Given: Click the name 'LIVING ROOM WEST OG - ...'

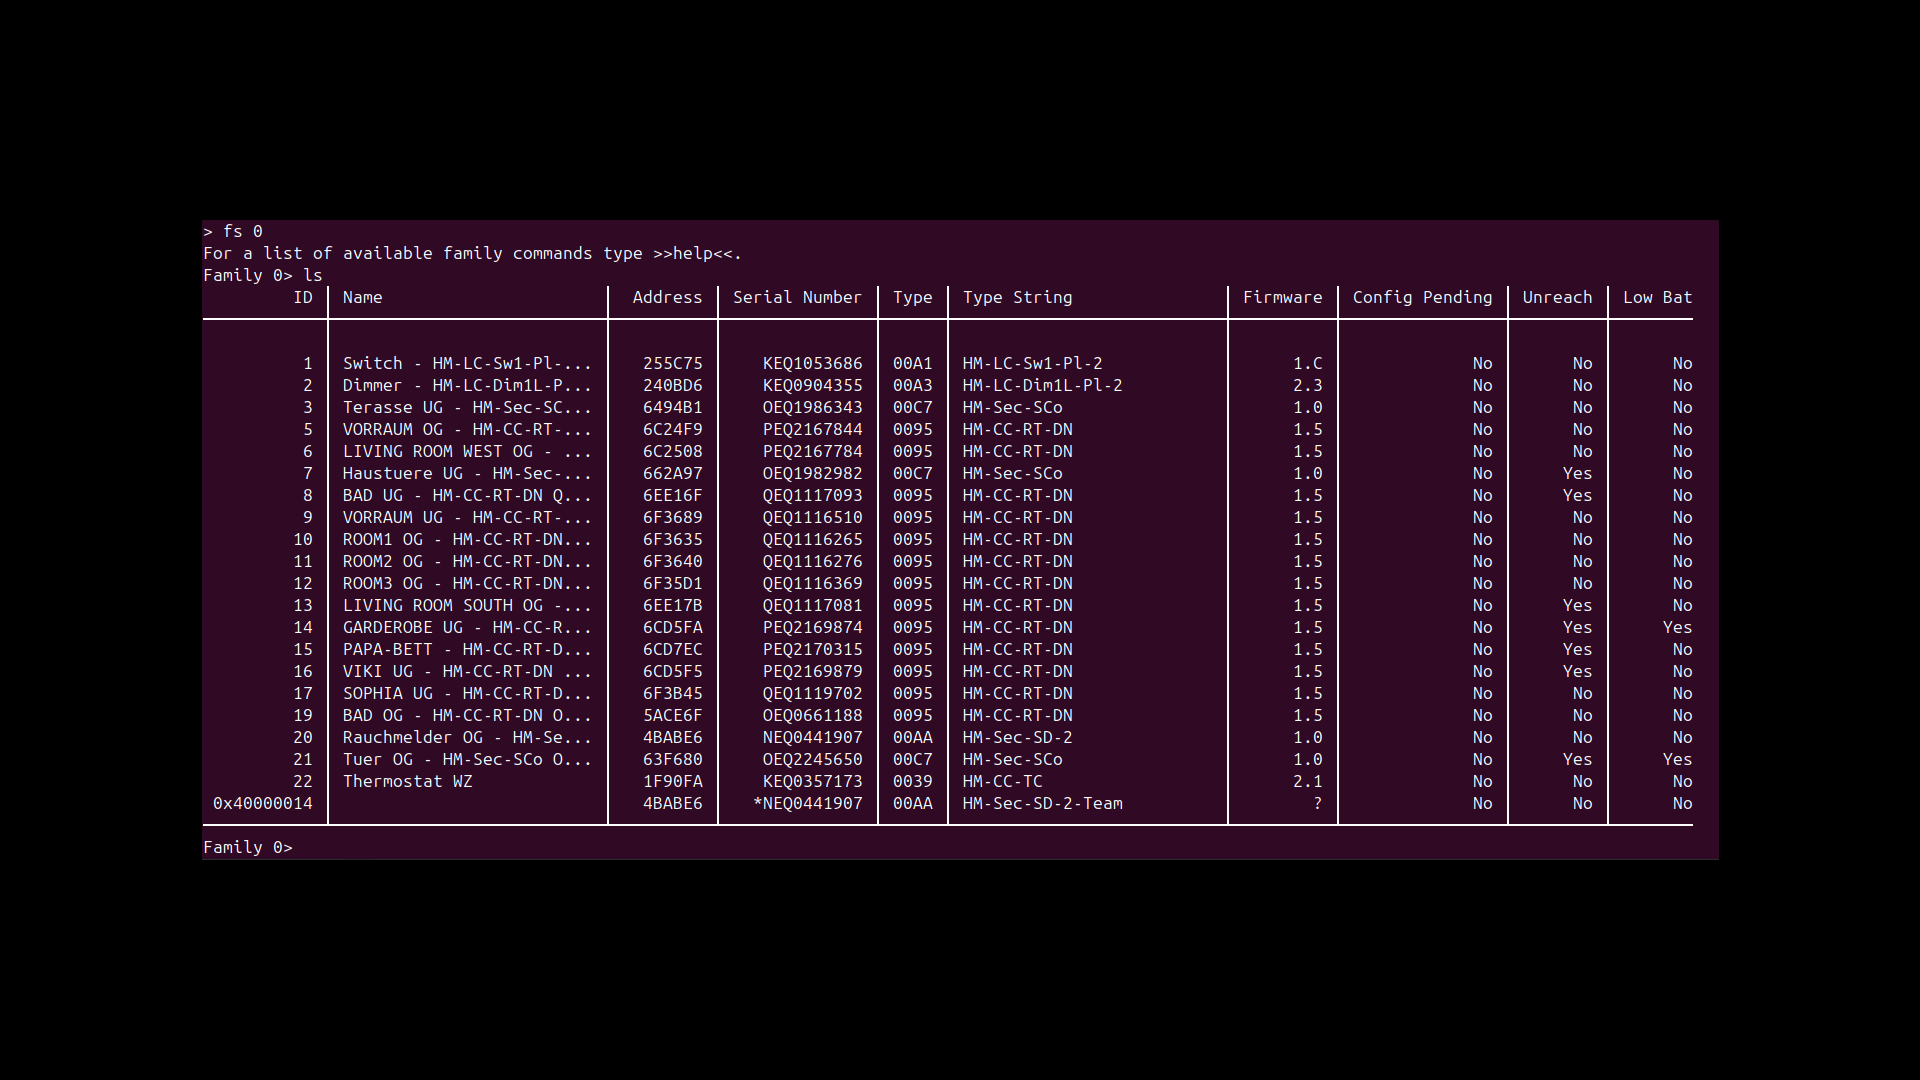Looking at the screenshot, I should [x=467, y=451].
